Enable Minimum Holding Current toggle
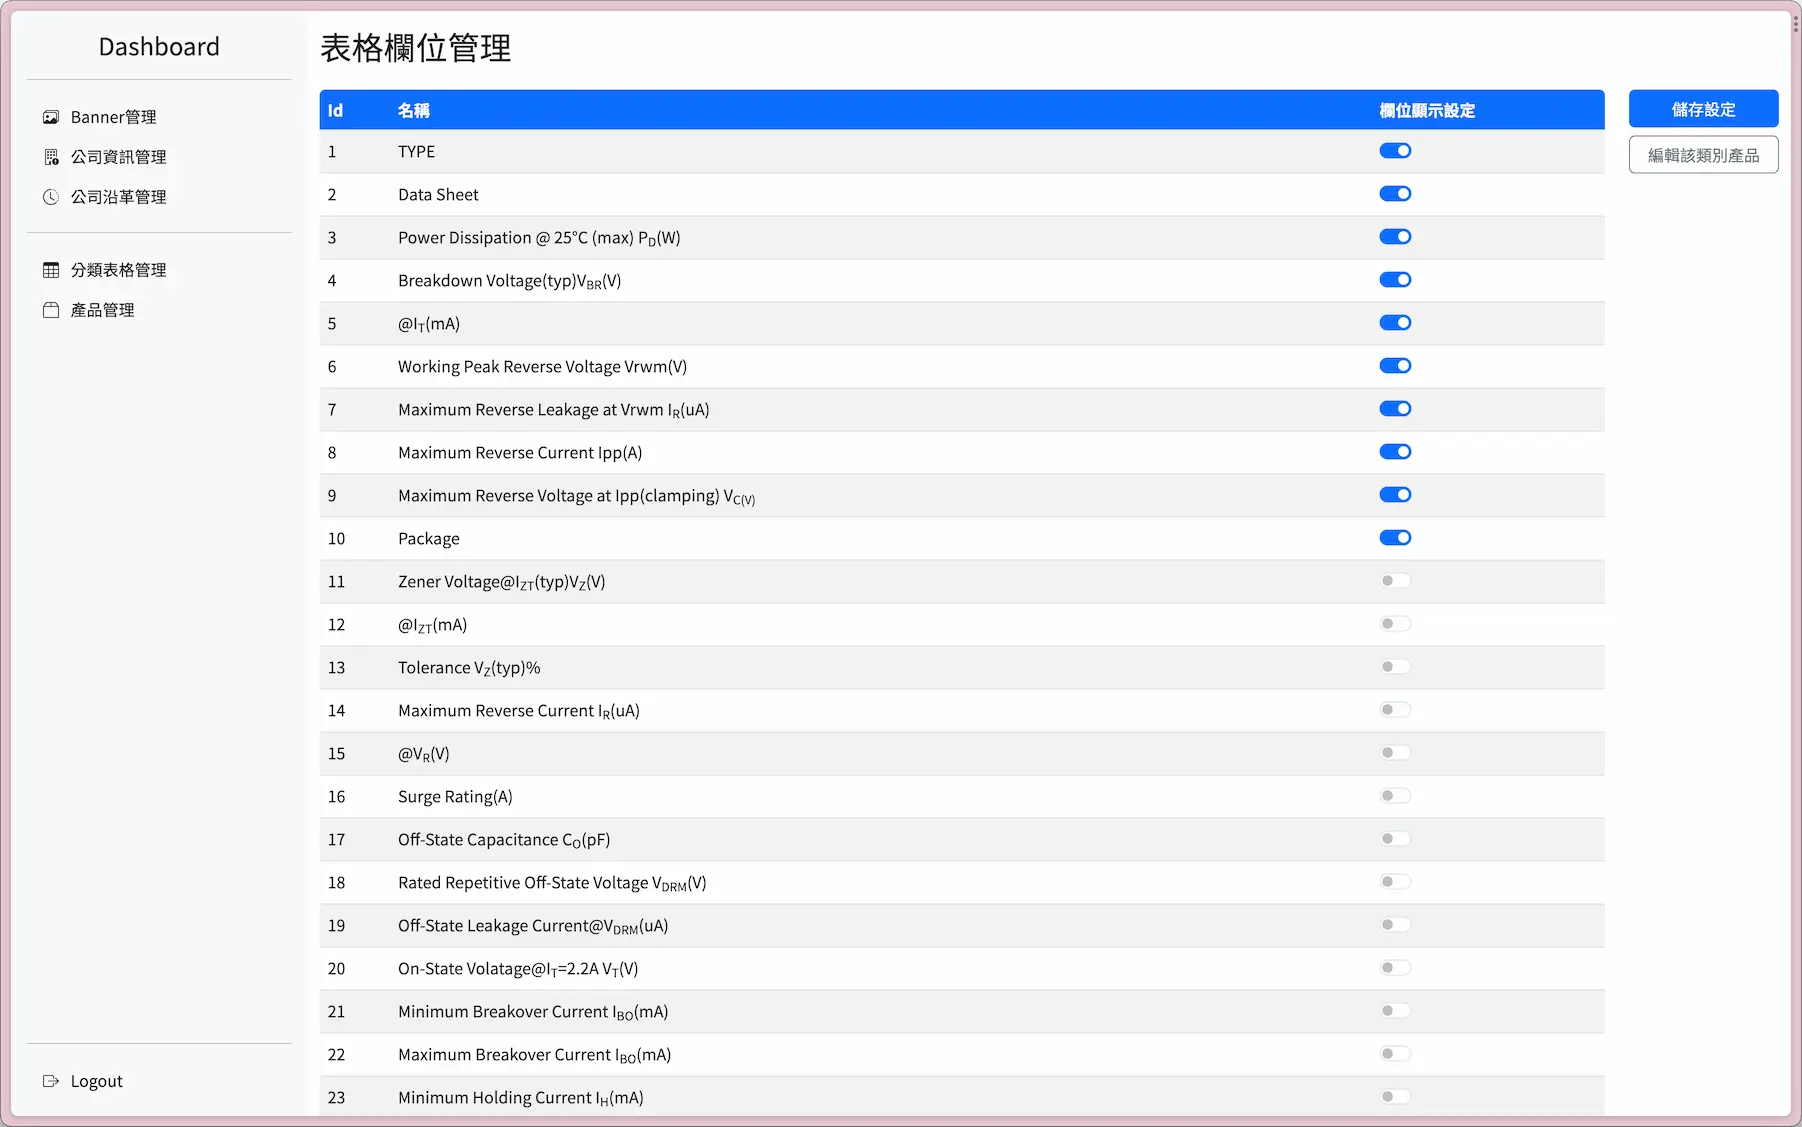Screen dimensions: 1802x1127 pos(1395,1097)
